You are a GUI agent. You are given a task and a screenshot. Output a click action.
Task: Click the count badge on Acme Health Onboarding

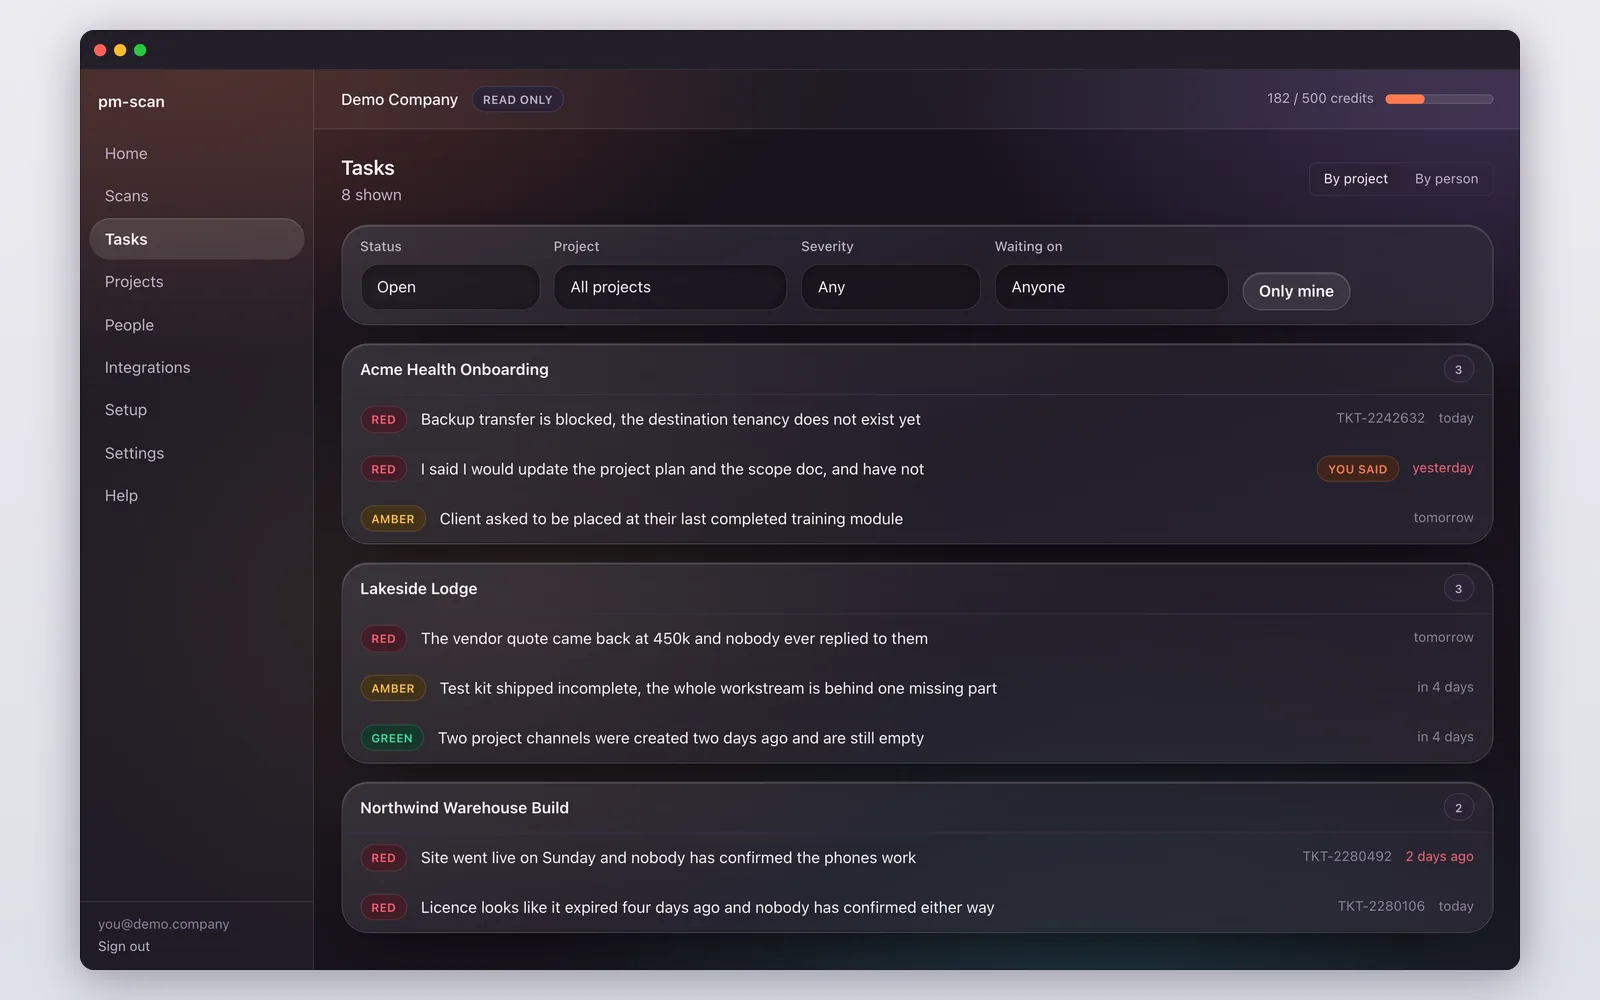tap(1458, 369)
